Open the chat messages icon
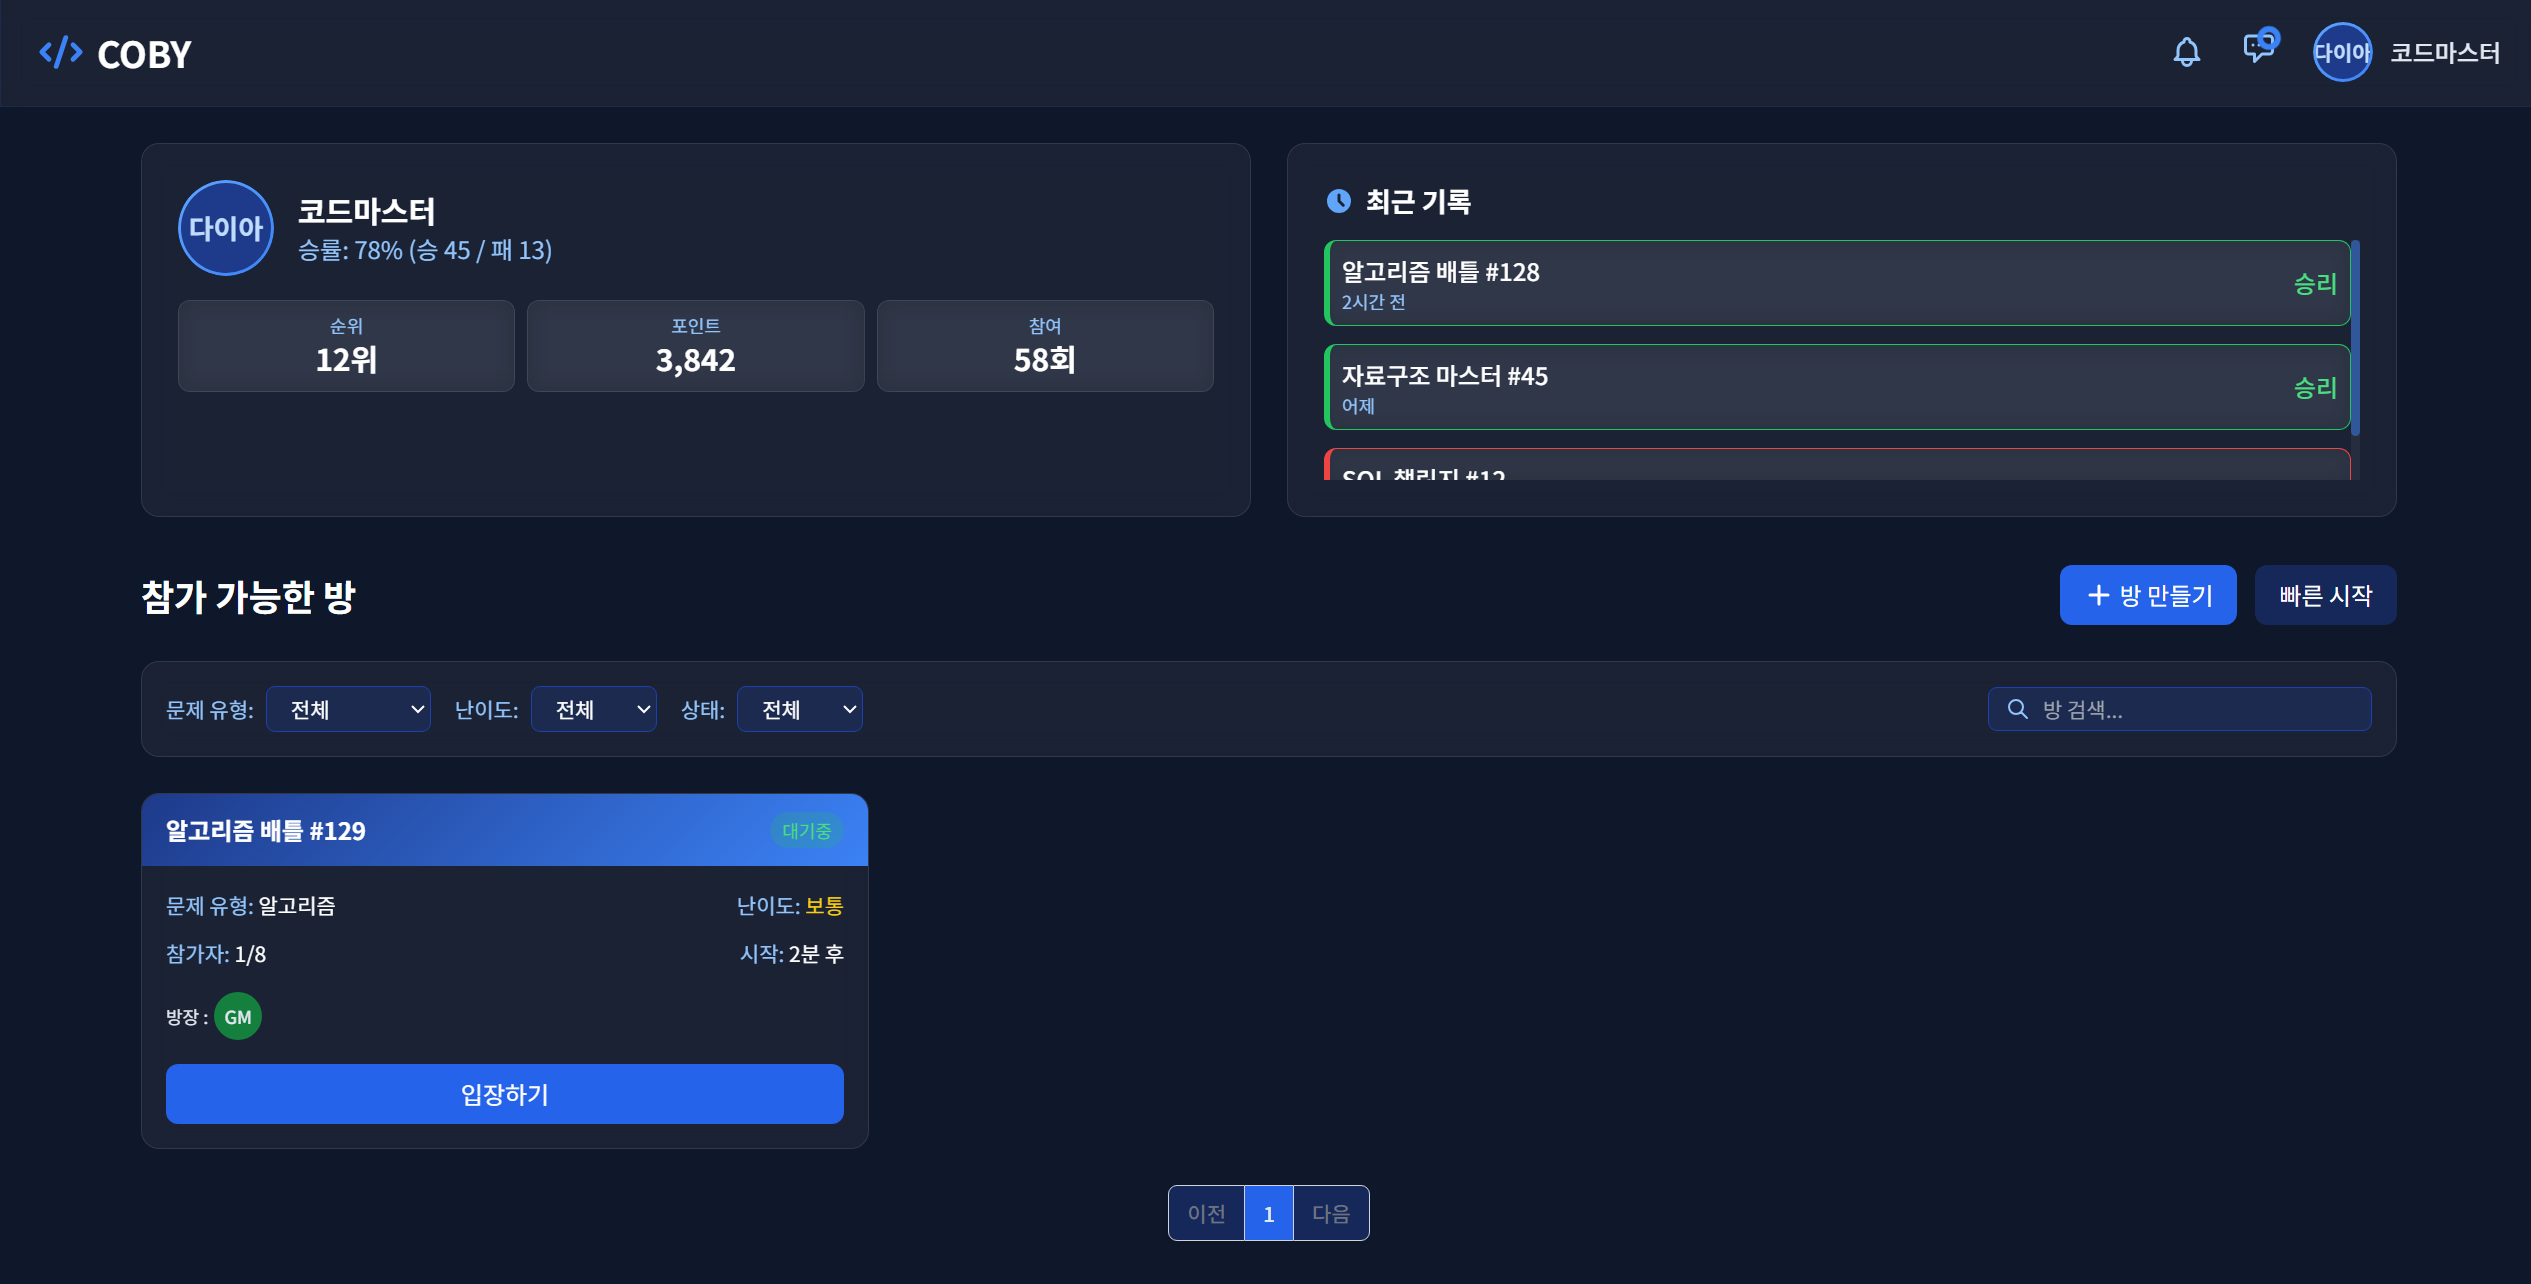The width and height of the screenshot is (2531, 1284). pyautogui.click(x=2259, y=46)
